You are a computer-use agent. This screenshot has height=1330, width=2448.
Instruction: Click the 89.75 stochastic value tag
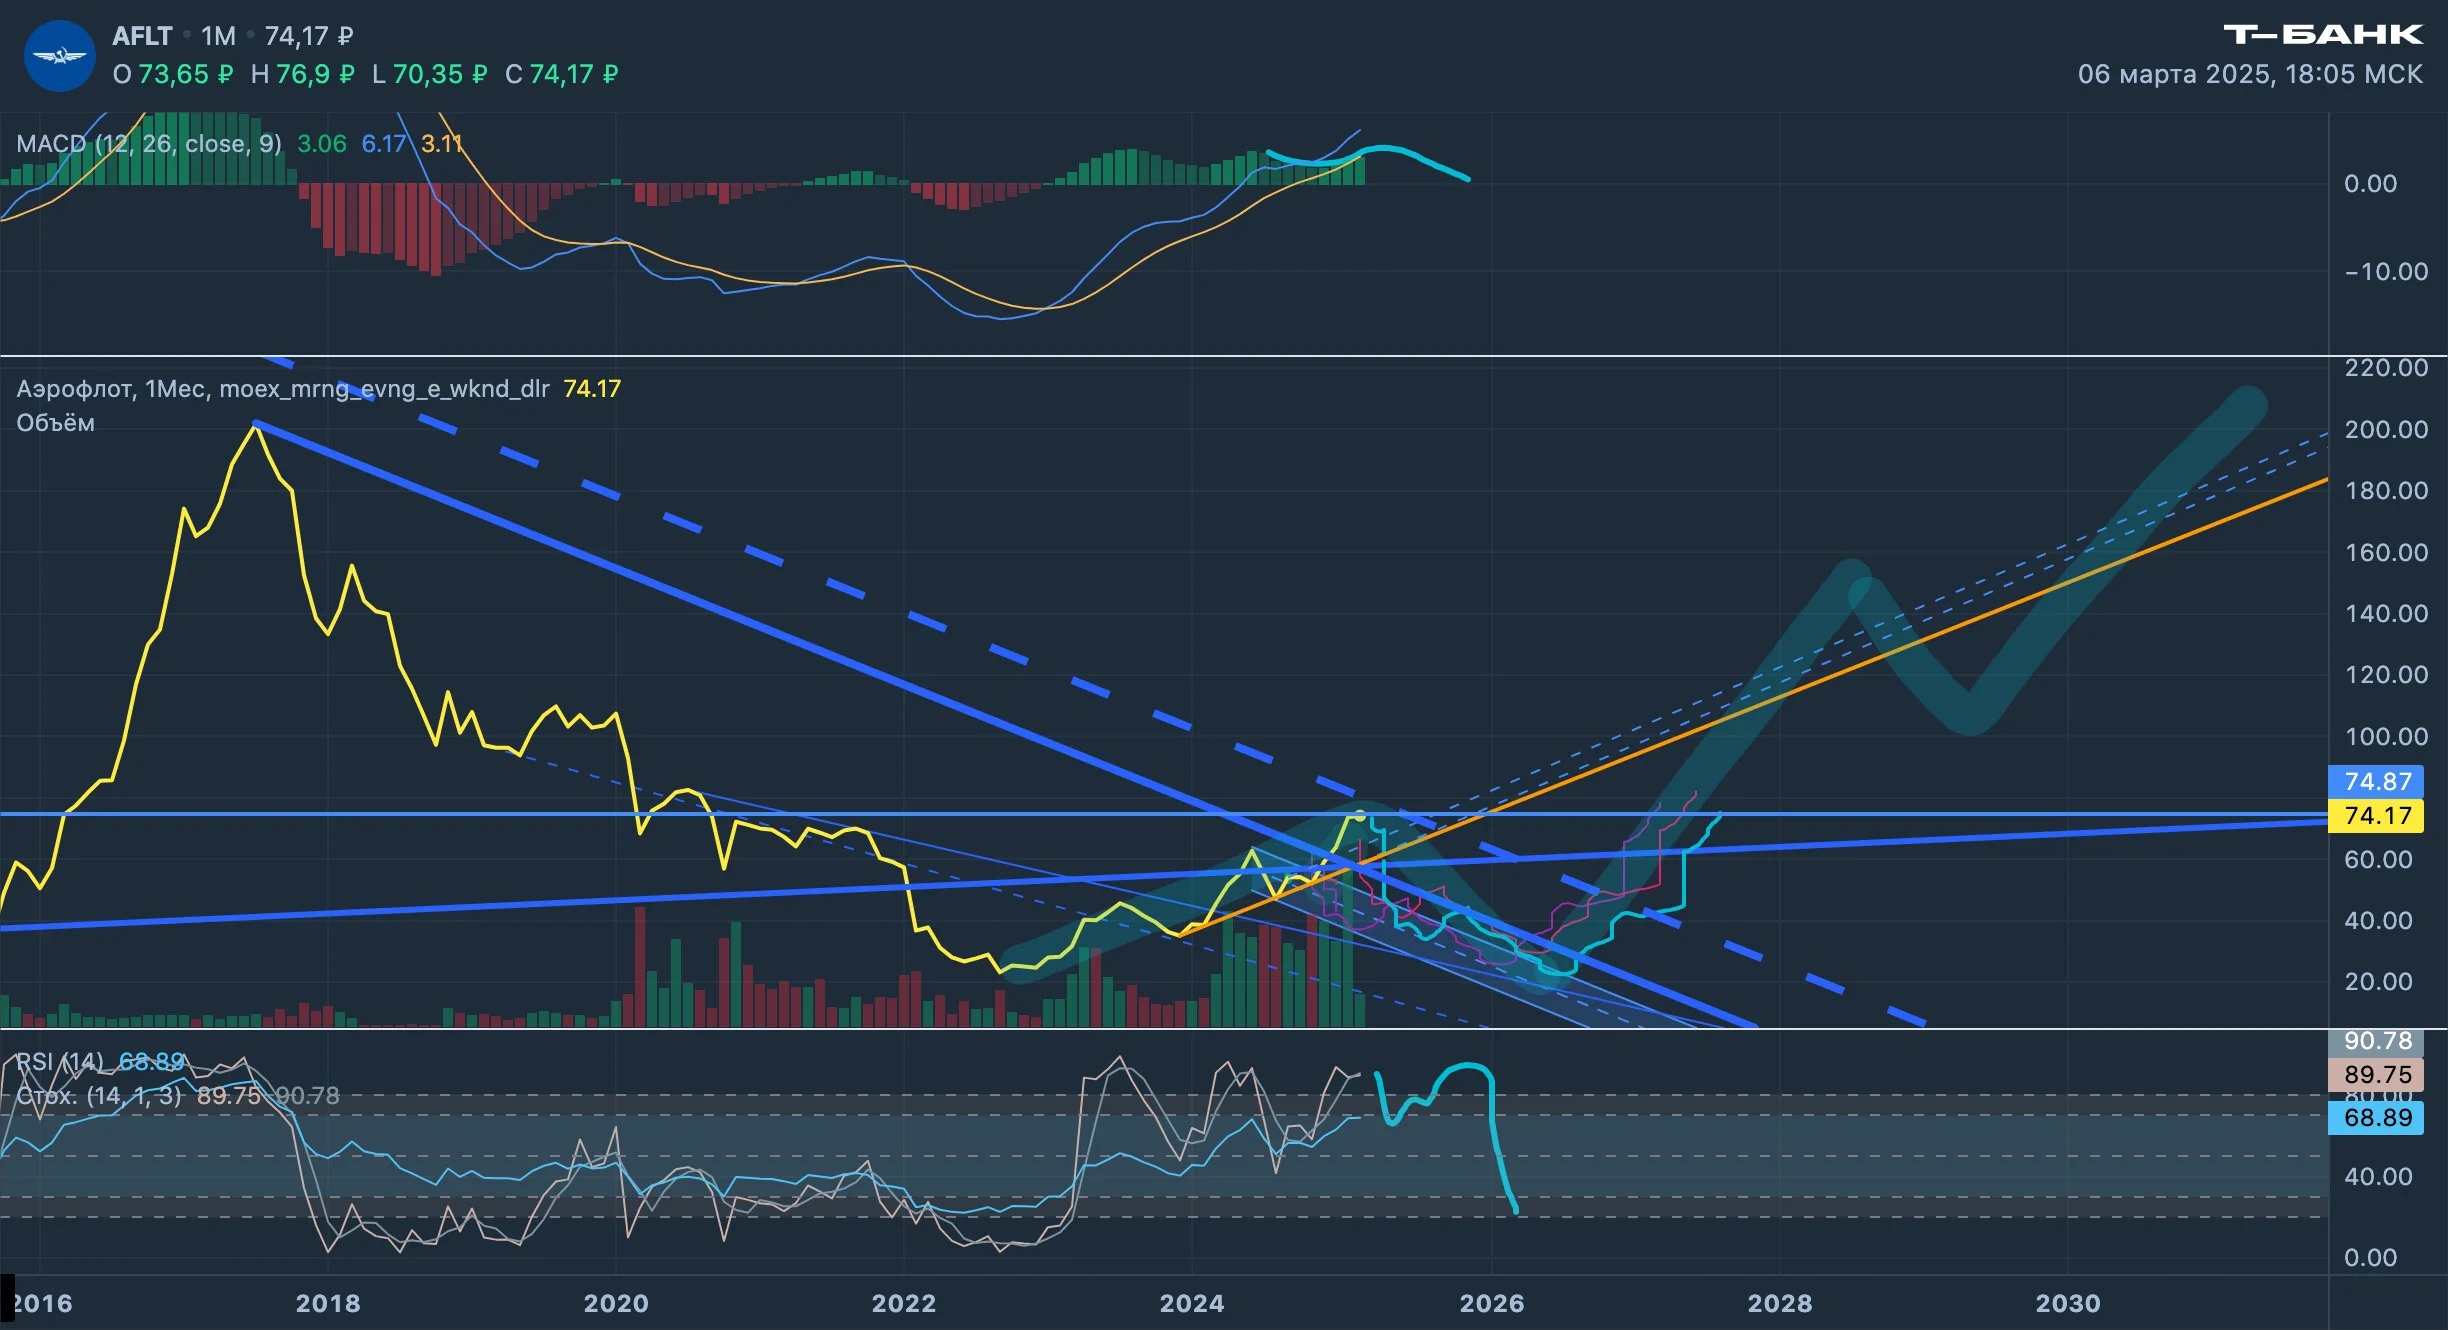(2376, 1075)
